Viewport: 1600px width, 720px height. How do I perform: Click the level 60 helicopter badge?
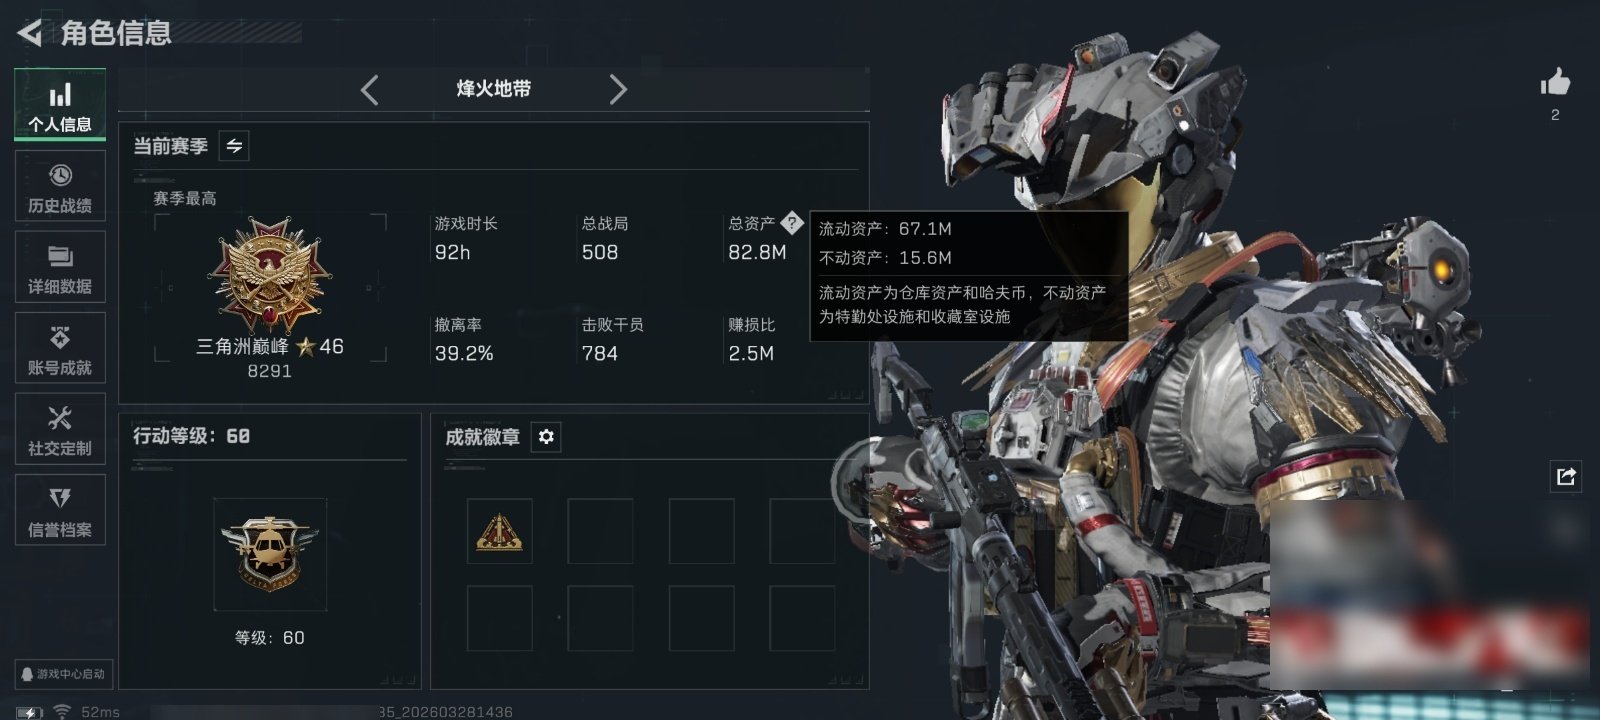269,553
